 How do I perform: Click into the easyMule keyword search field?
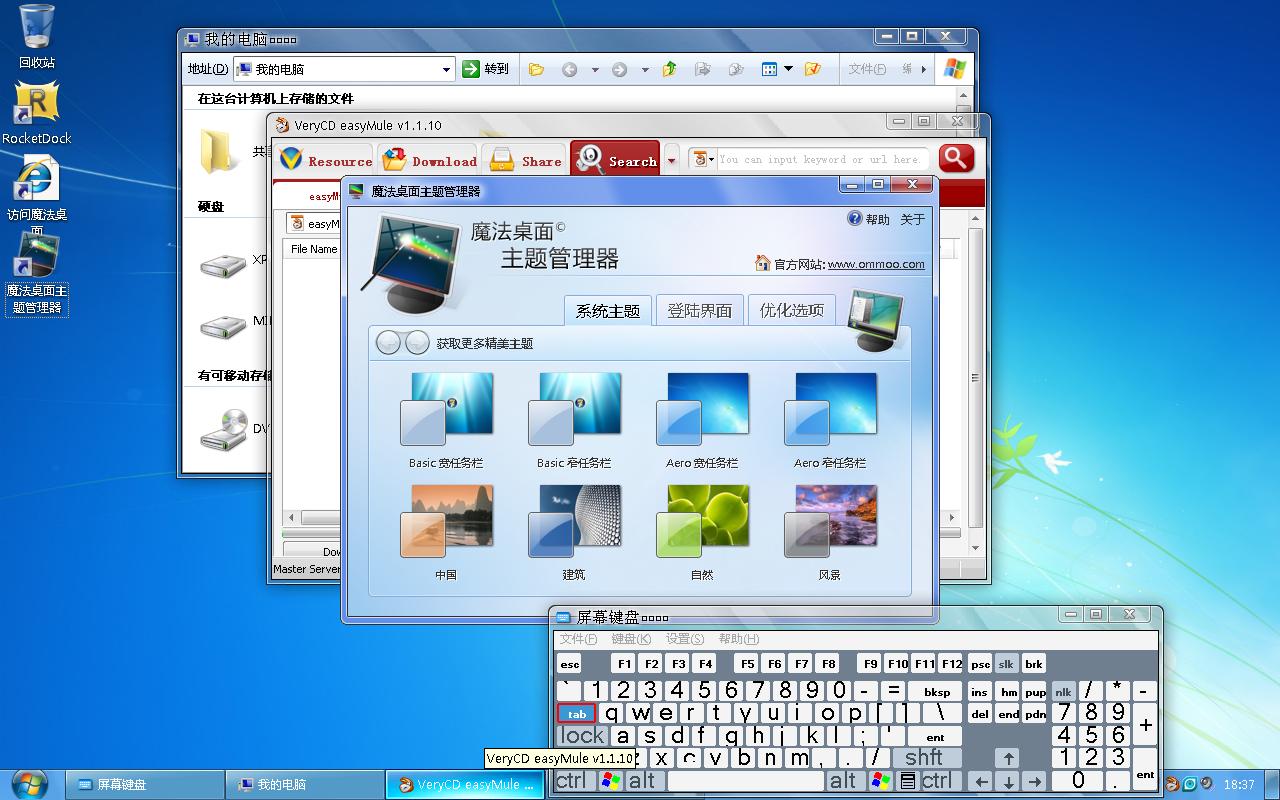click(x=822, y=159)
